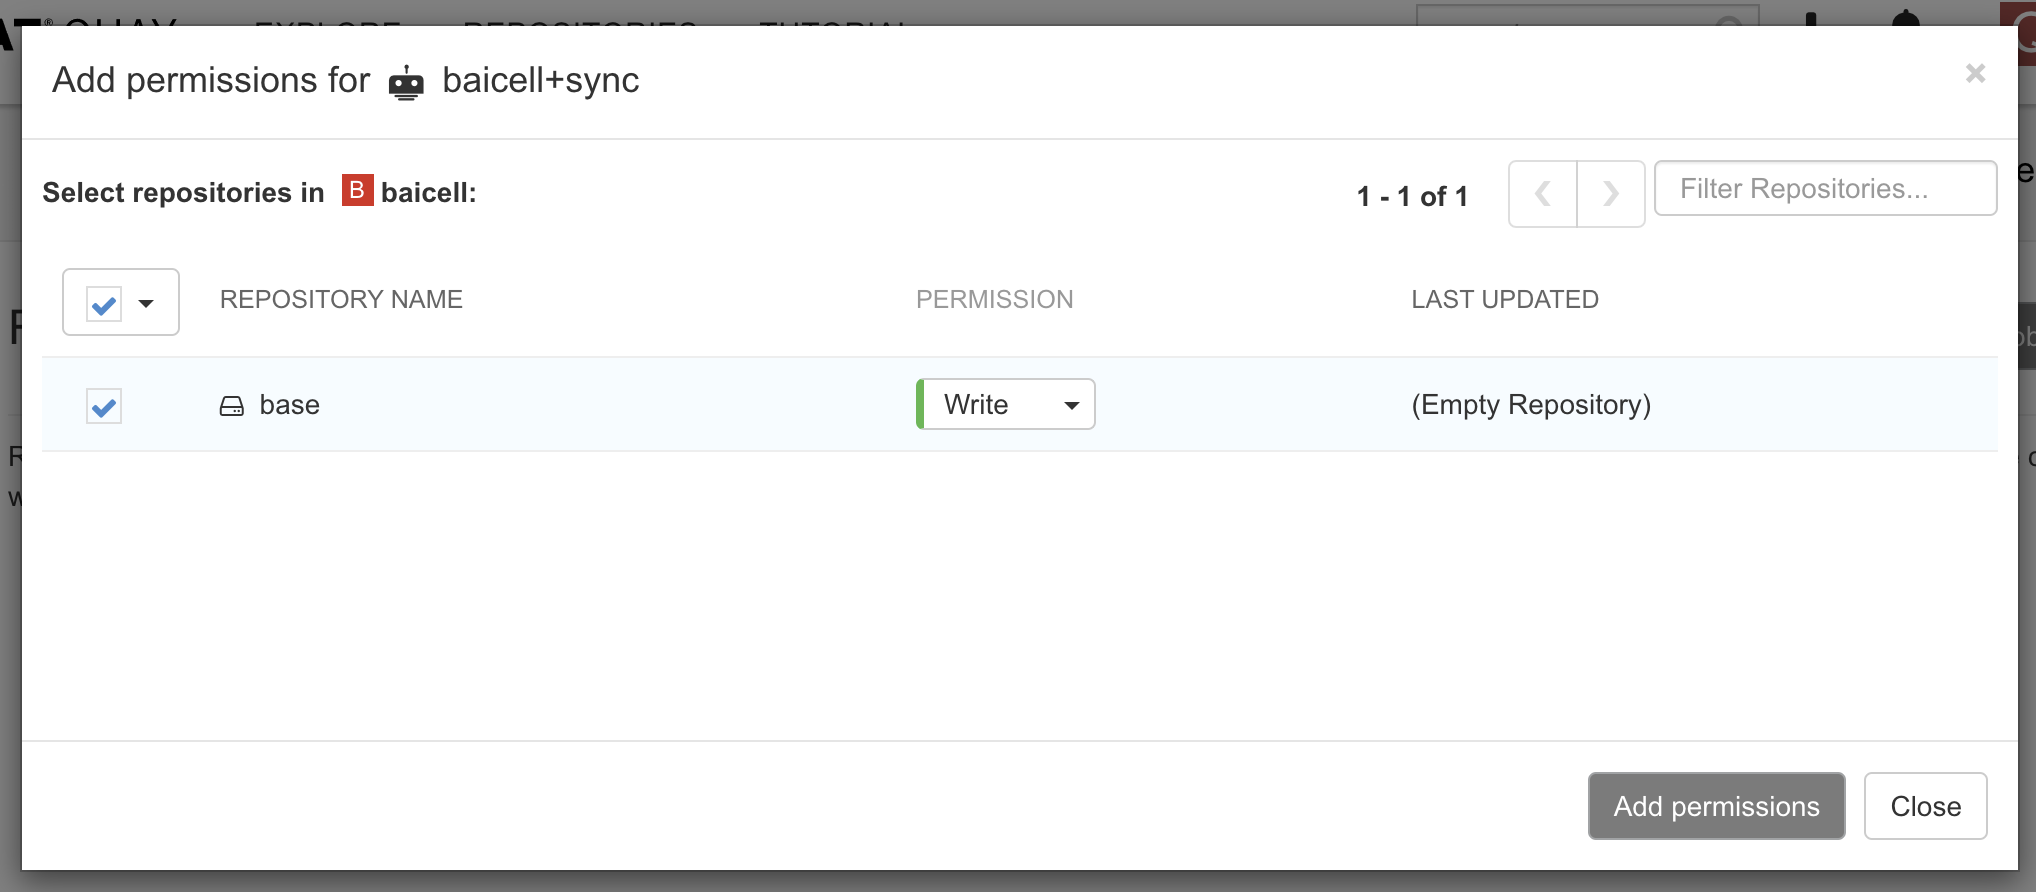The height and width of the screenshot is (892, 2036).
Task: Go to next page of repositories
Action: (1610, 194)
